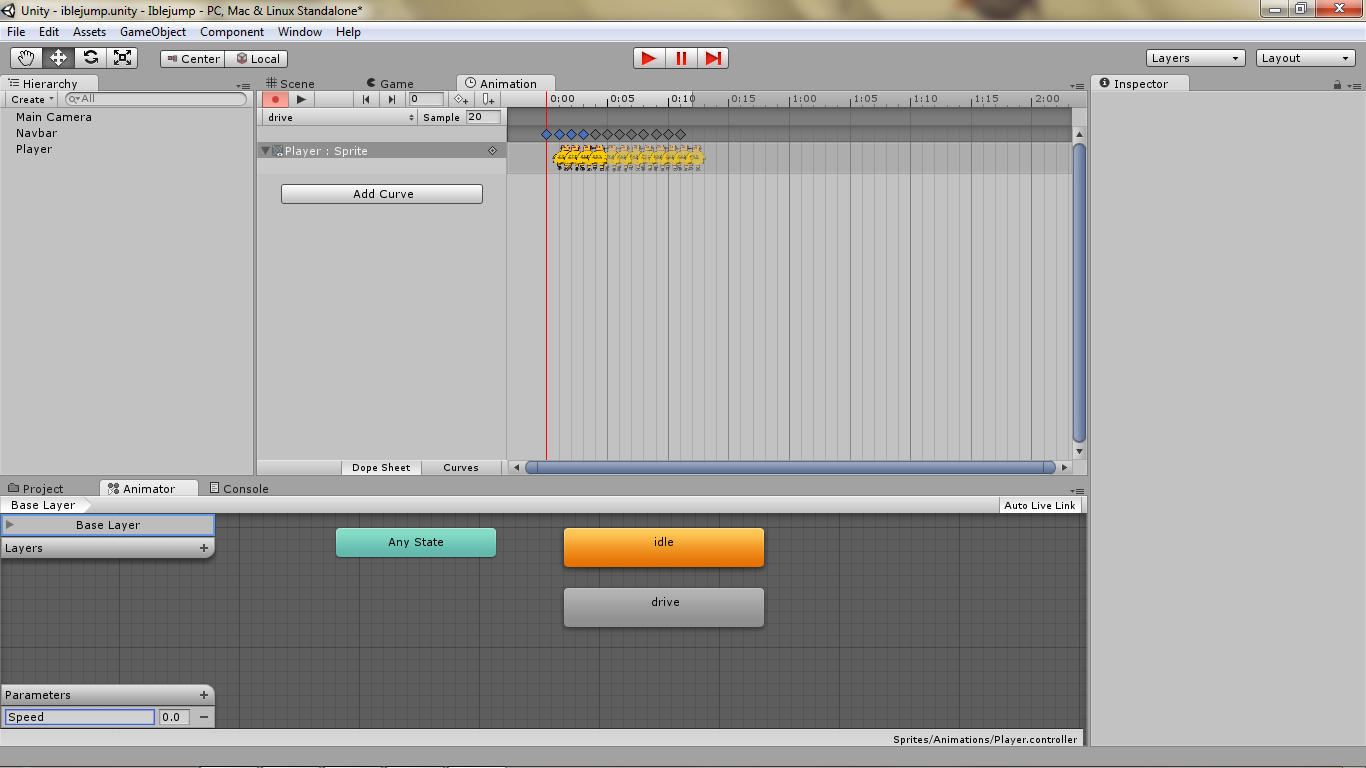Select the idle state node
The height and width of the screenshot is (768, 1366).
click(664, 547)
